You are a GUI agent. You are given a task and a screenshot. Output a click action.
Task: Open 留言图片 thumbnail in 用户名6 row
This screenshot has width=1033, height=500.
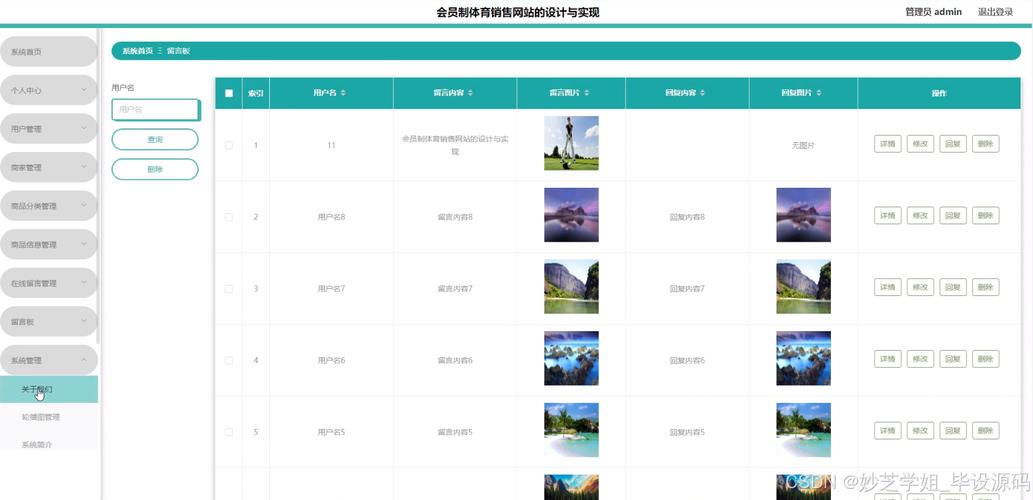point(571,358)
